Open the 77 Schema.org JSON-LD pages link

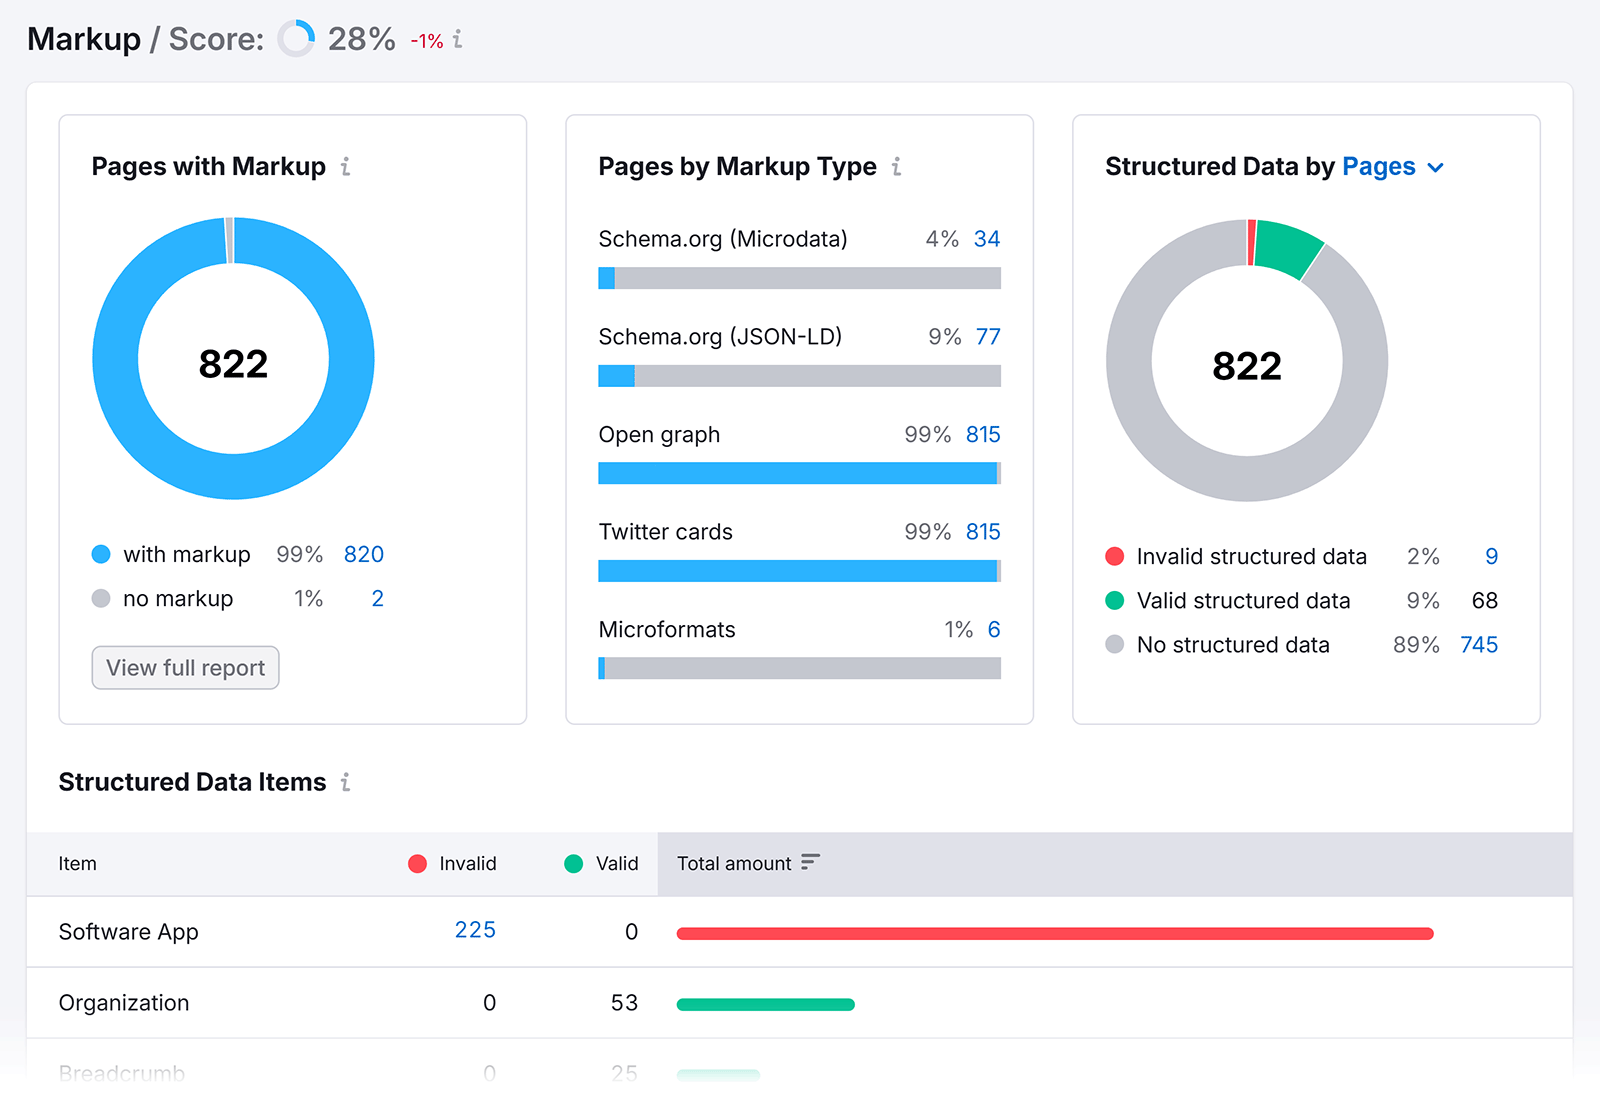(x=988, y=337)
